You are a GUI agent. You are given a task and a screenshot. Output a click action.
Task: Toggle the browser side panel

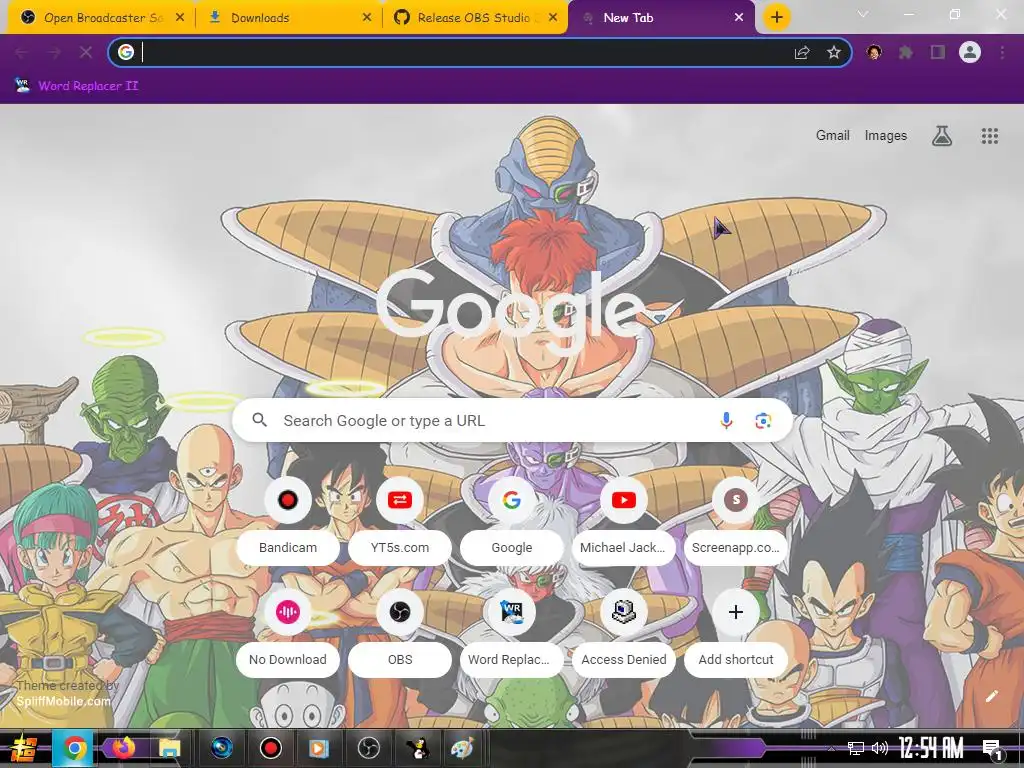[938, 52]
